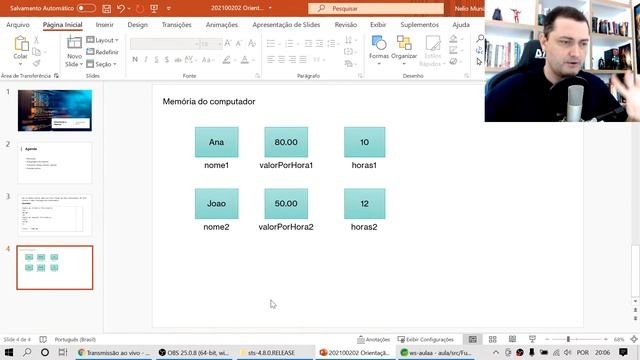
Task: Open Transmissão ao vivo Chrome taskbar item
Action: click(114, 353)
